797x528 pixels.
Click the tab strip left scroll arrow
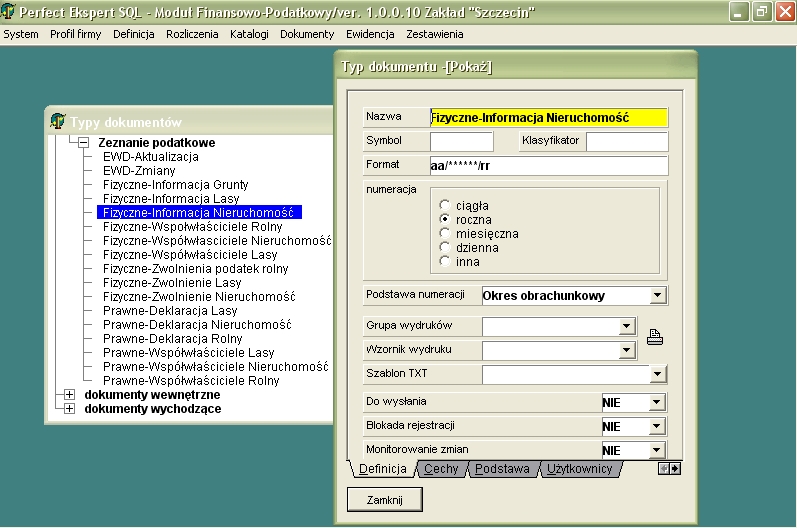pyautogui.click(x=664, y=469)
